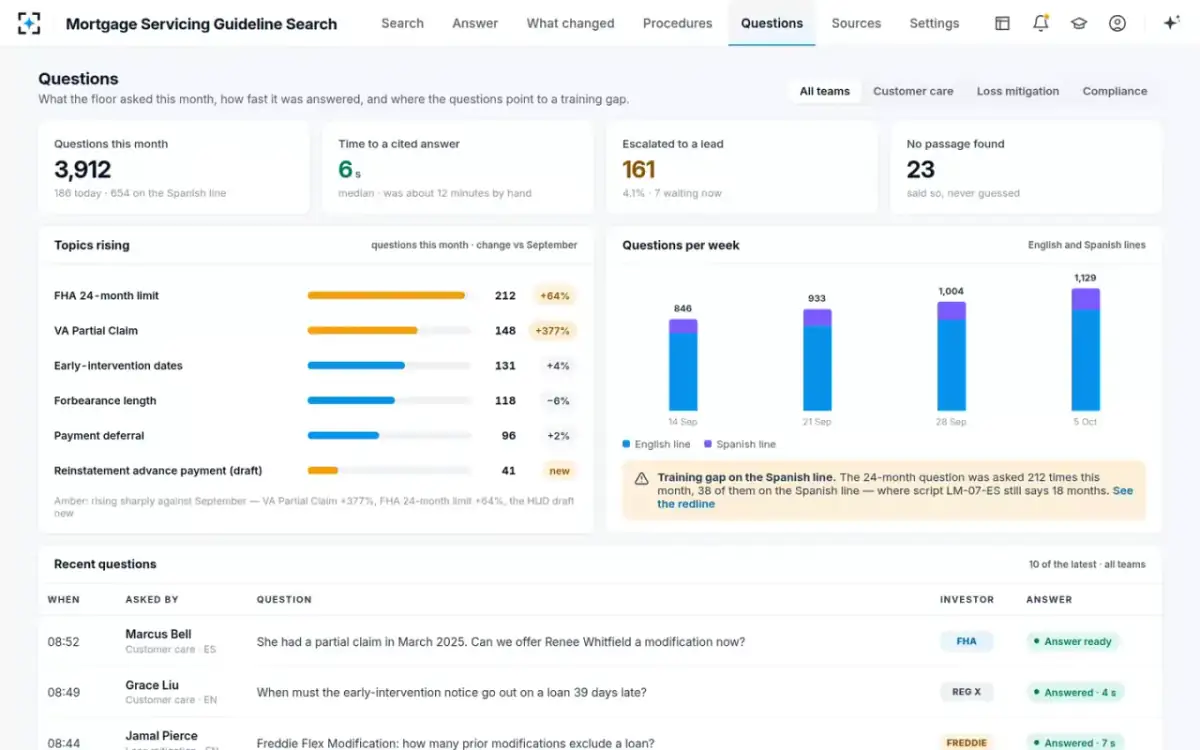Click the QUESTION column header
This screenshot has height=750, width=1200.
pyautogui.click(x=284, y=600)
